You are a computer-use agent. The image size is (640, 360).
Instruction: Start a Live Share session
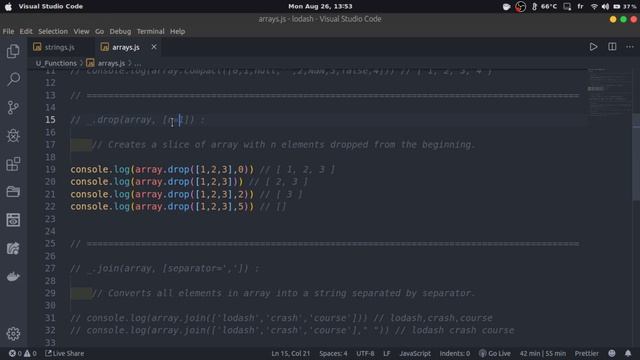pos(64,353)
